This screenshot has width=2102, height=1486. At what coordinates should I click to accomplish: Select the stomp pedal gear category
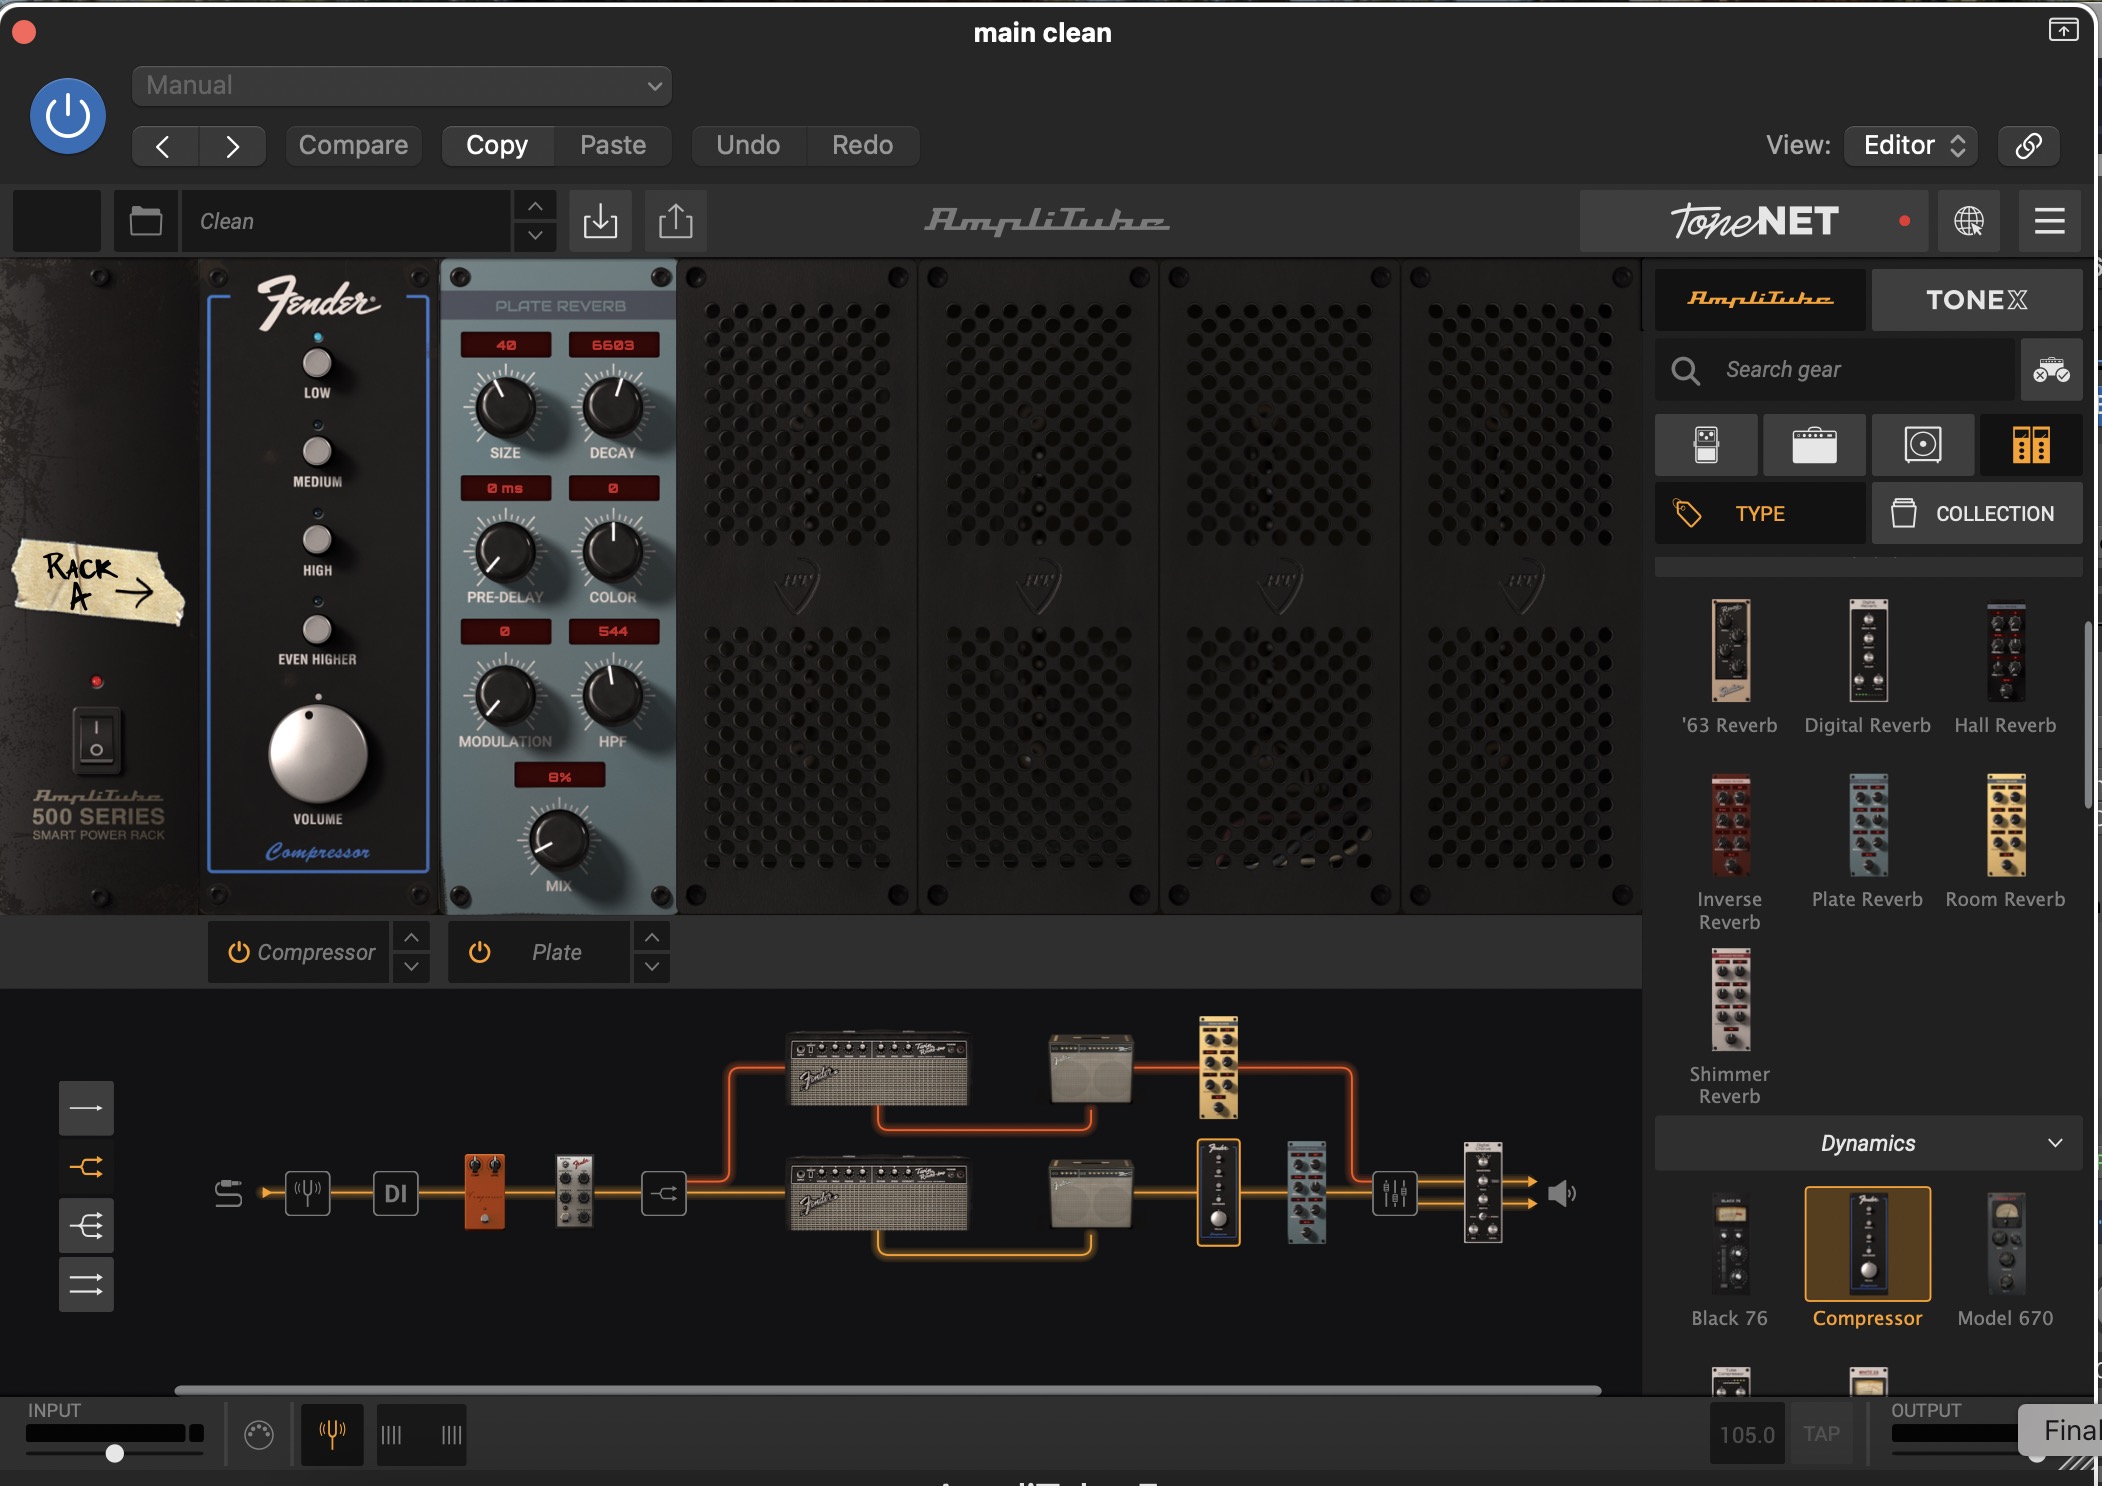pyautogui.click(x=1706, y=445)
